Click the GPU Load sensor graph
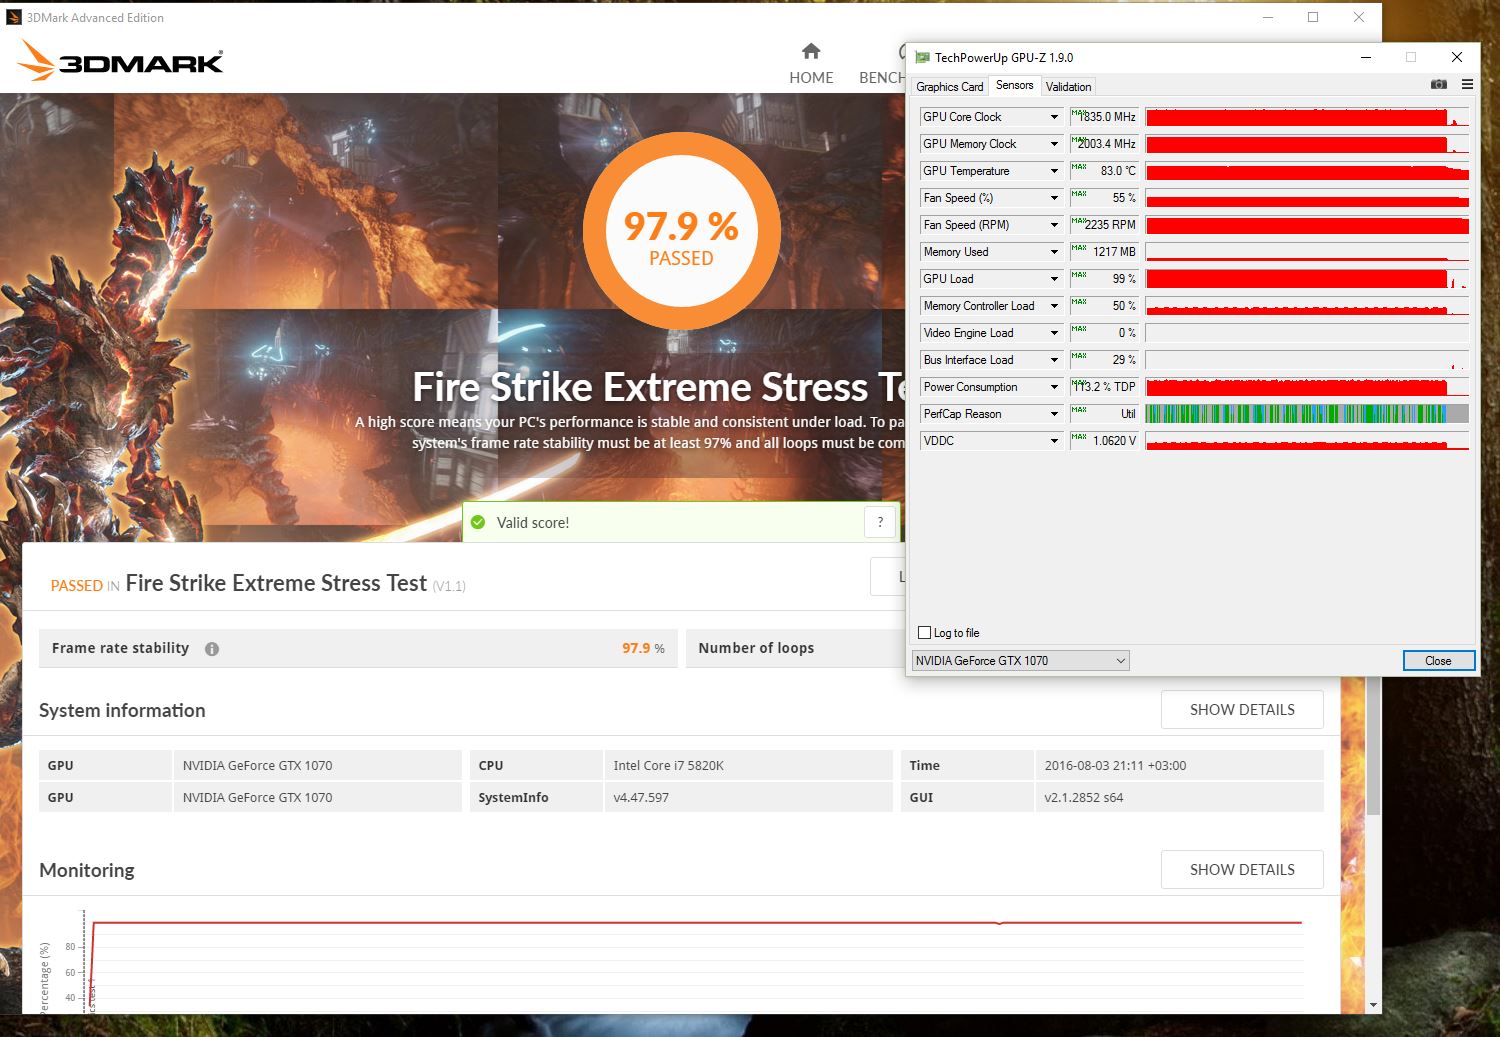1500x1037 pixels. coord(1307,279)
